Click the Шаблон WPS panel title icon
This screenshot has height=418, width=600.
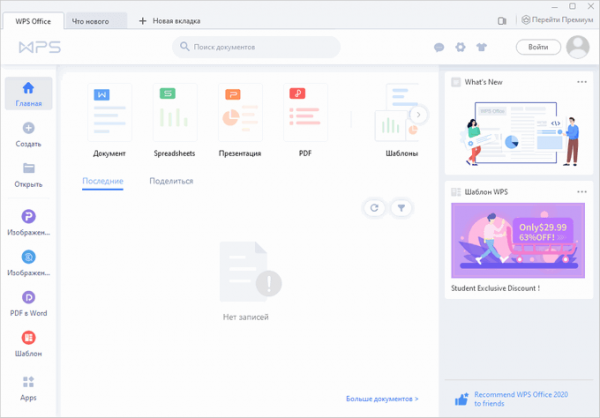point(456,192)
